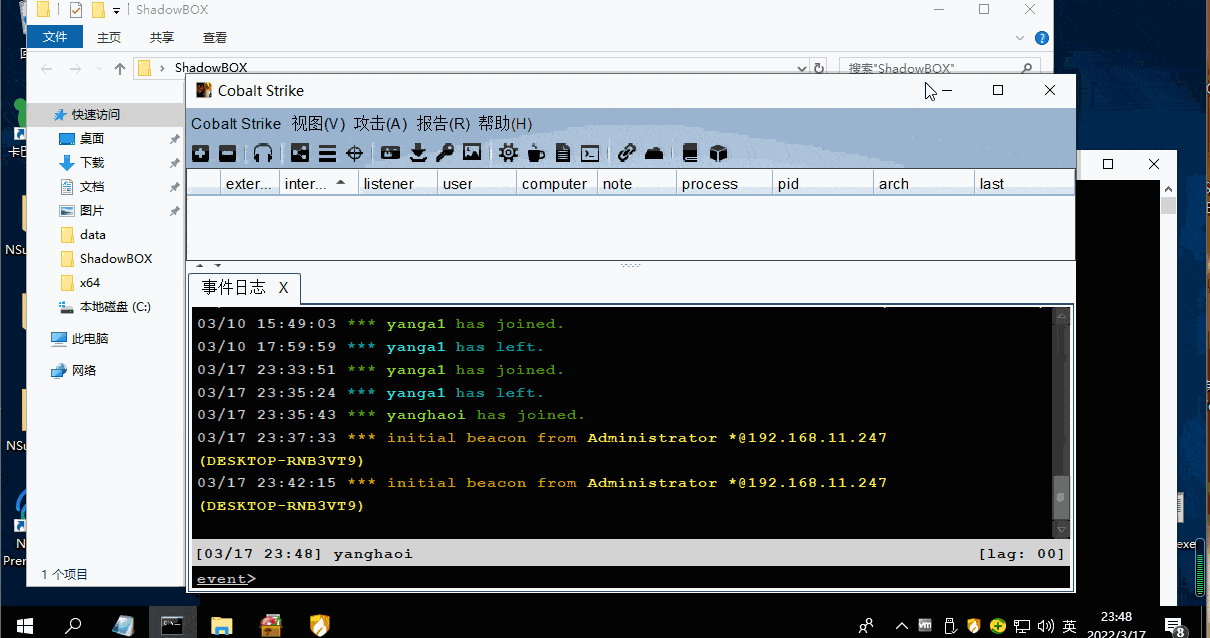
Task: Open Windows Start button
Action: [24, 625]
